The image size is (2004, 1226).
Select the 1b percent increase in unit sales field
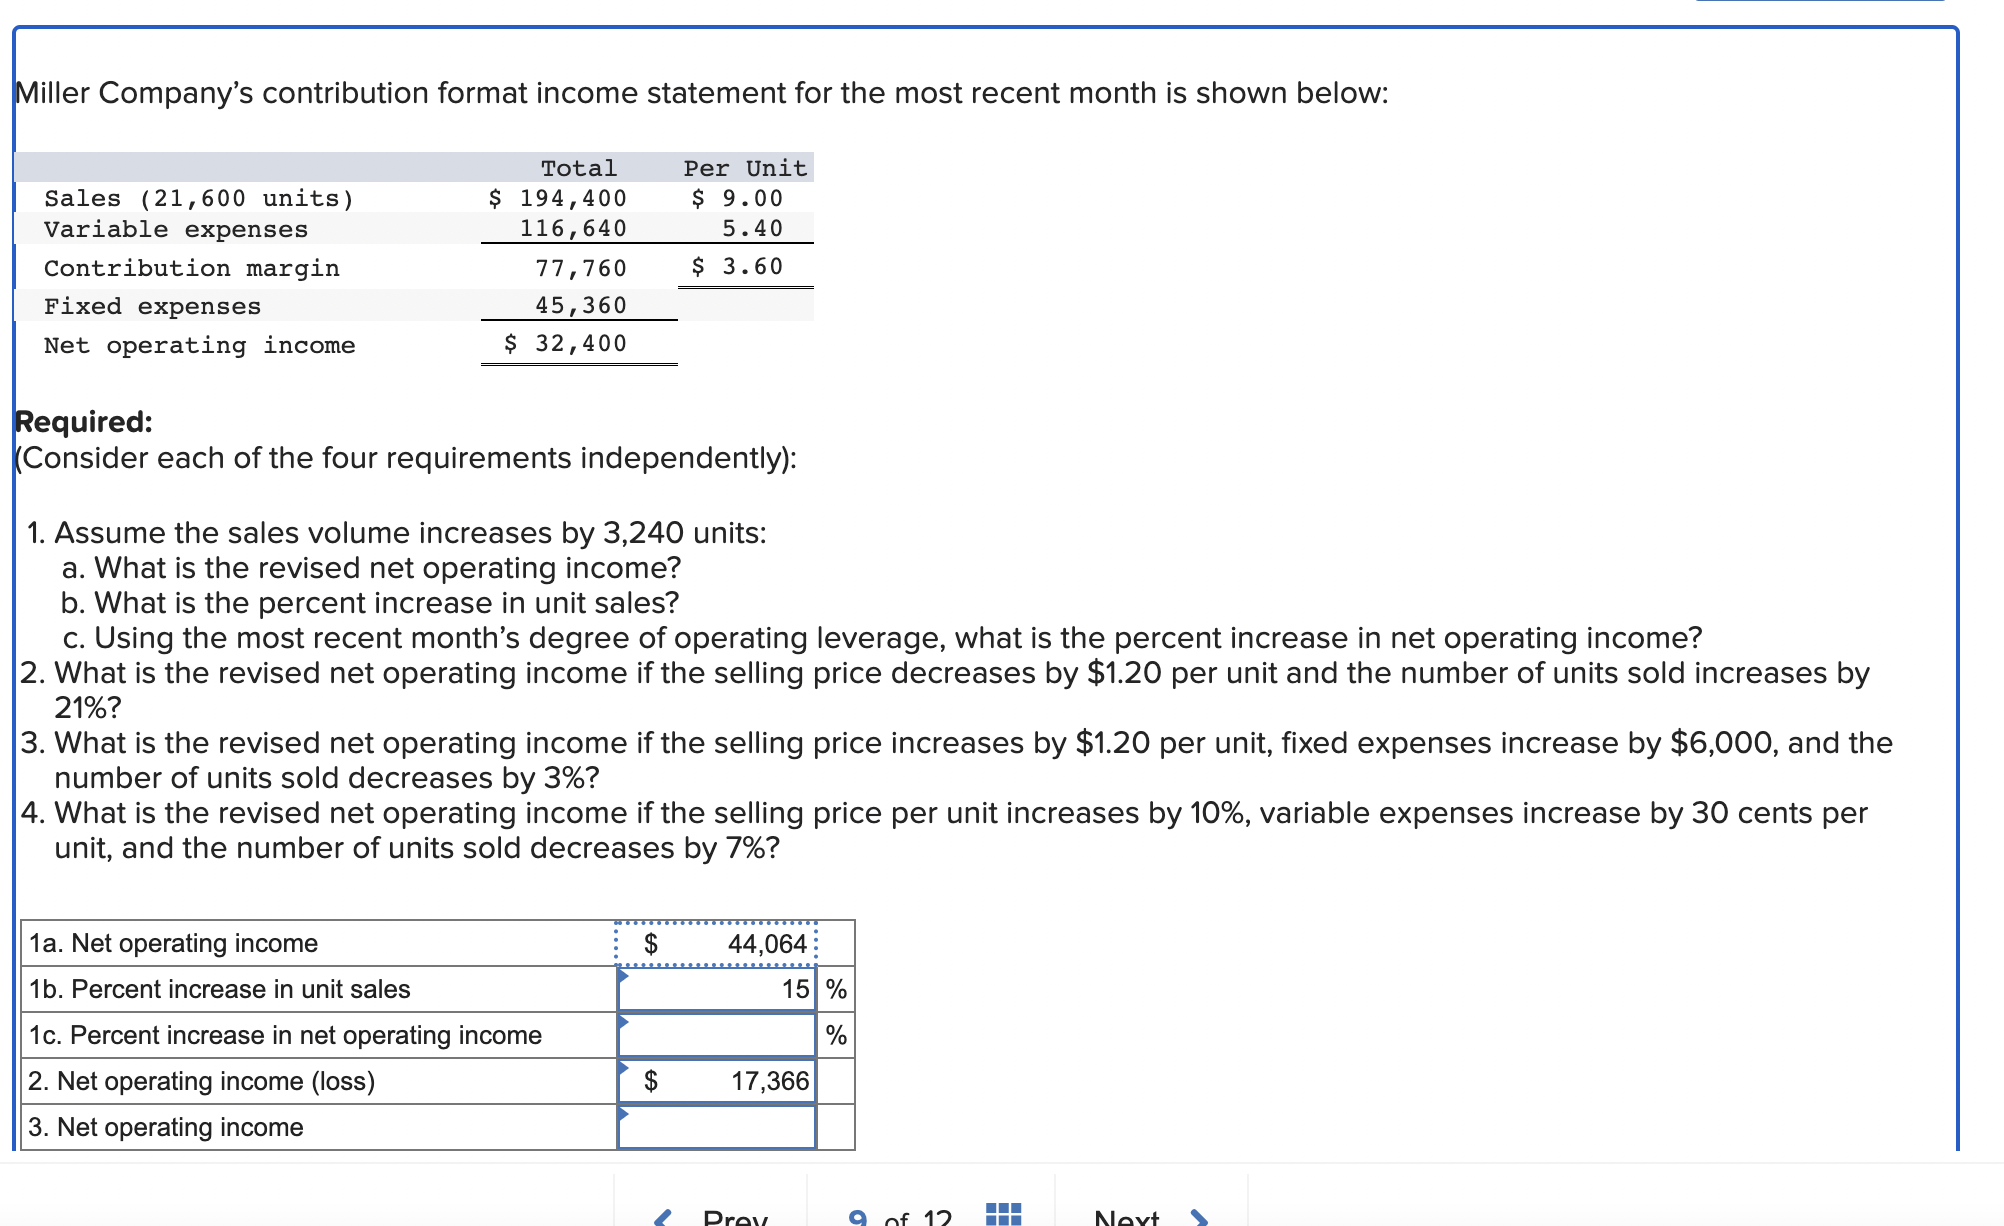tap(716, 990)
